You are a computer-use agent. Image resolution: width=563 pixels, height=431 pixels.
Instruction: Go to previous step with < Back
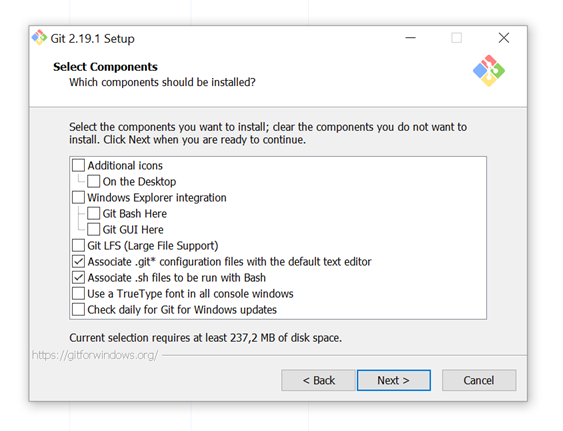click(318, 380)
